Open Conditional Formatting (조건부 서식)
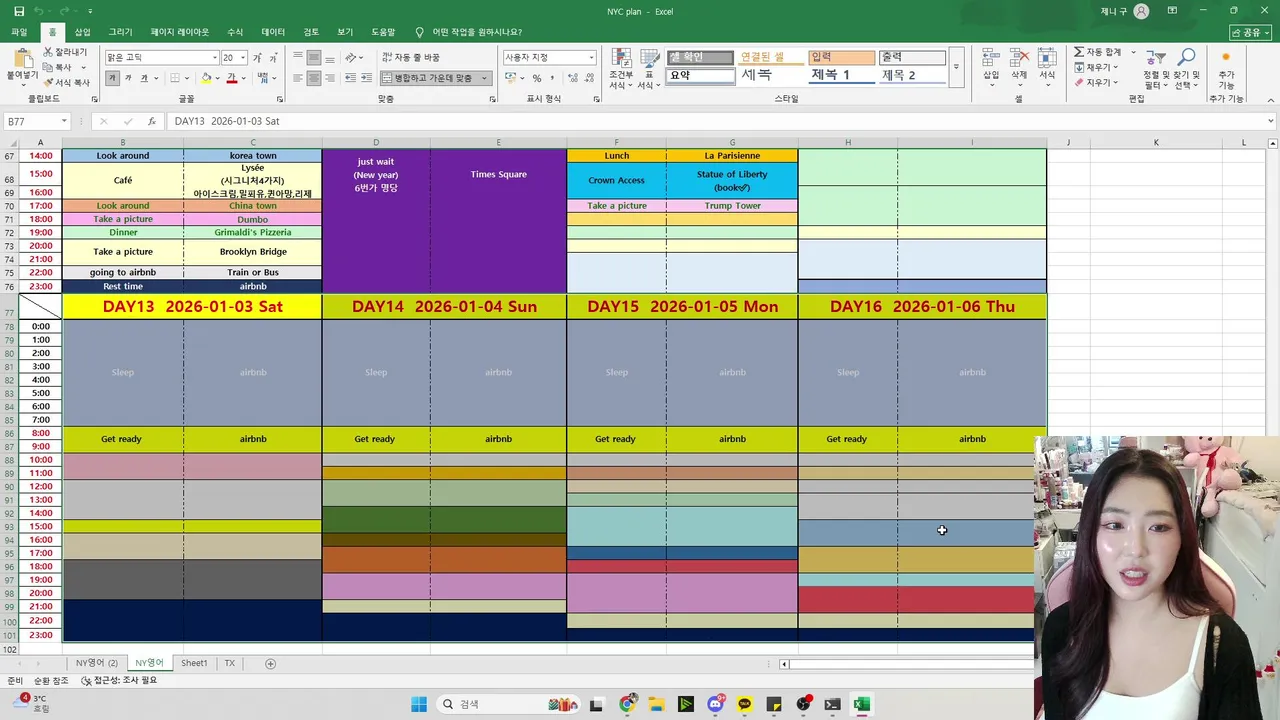 tap(620, 69)
